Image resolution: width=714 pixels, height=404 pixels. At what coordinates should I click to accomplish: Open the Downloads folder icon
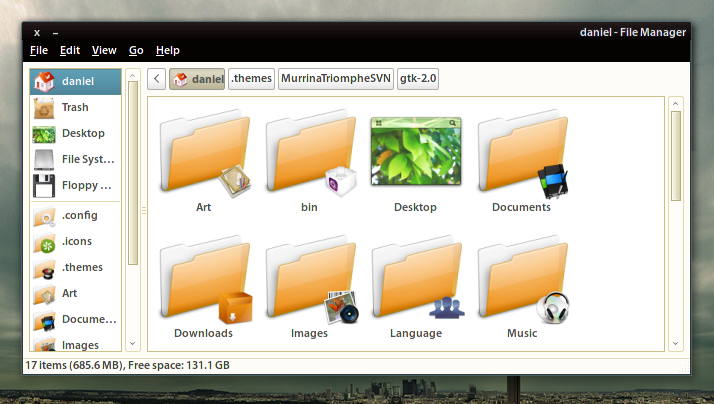click(x=205, y=279)
